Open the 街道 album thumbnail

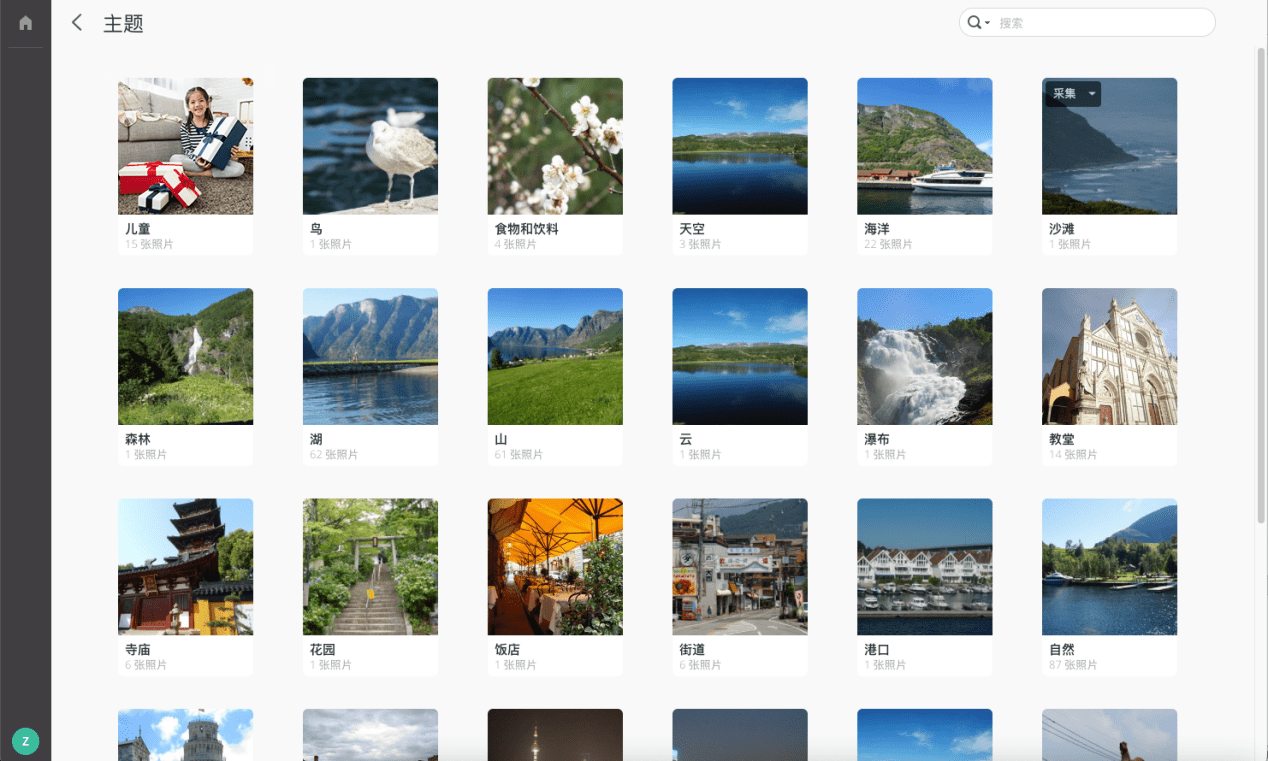click(x=740, y=567)
